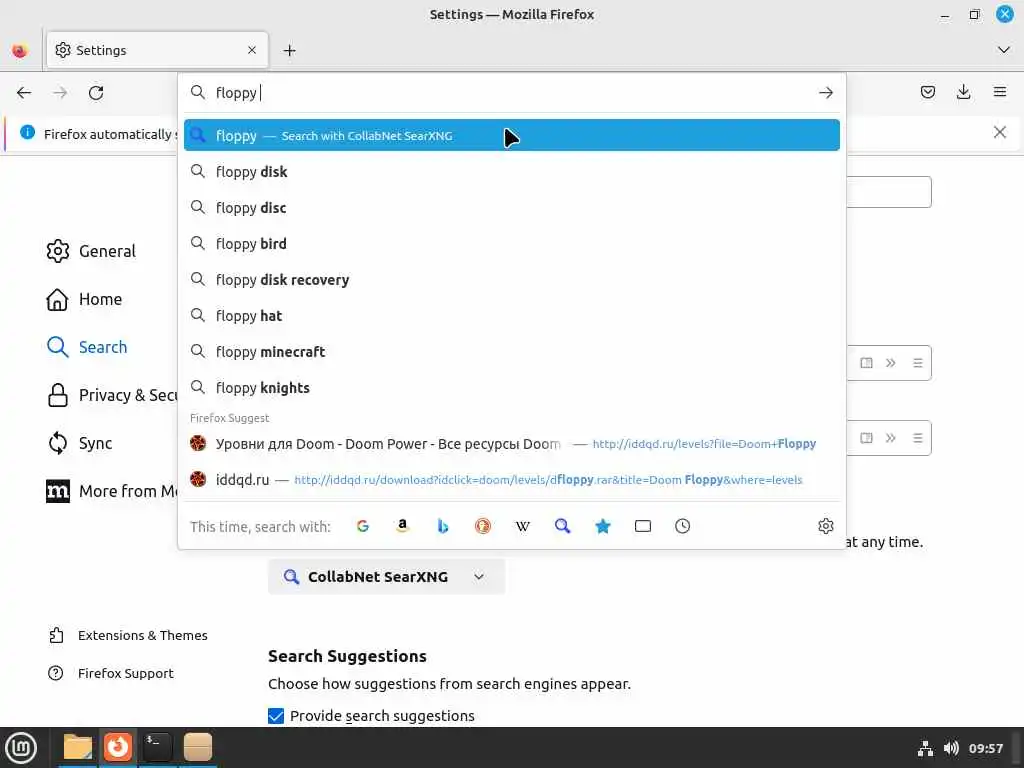Choose suggestion floppy knights
Viewport: 1024px width, 768px height.
tap(512, 388)
